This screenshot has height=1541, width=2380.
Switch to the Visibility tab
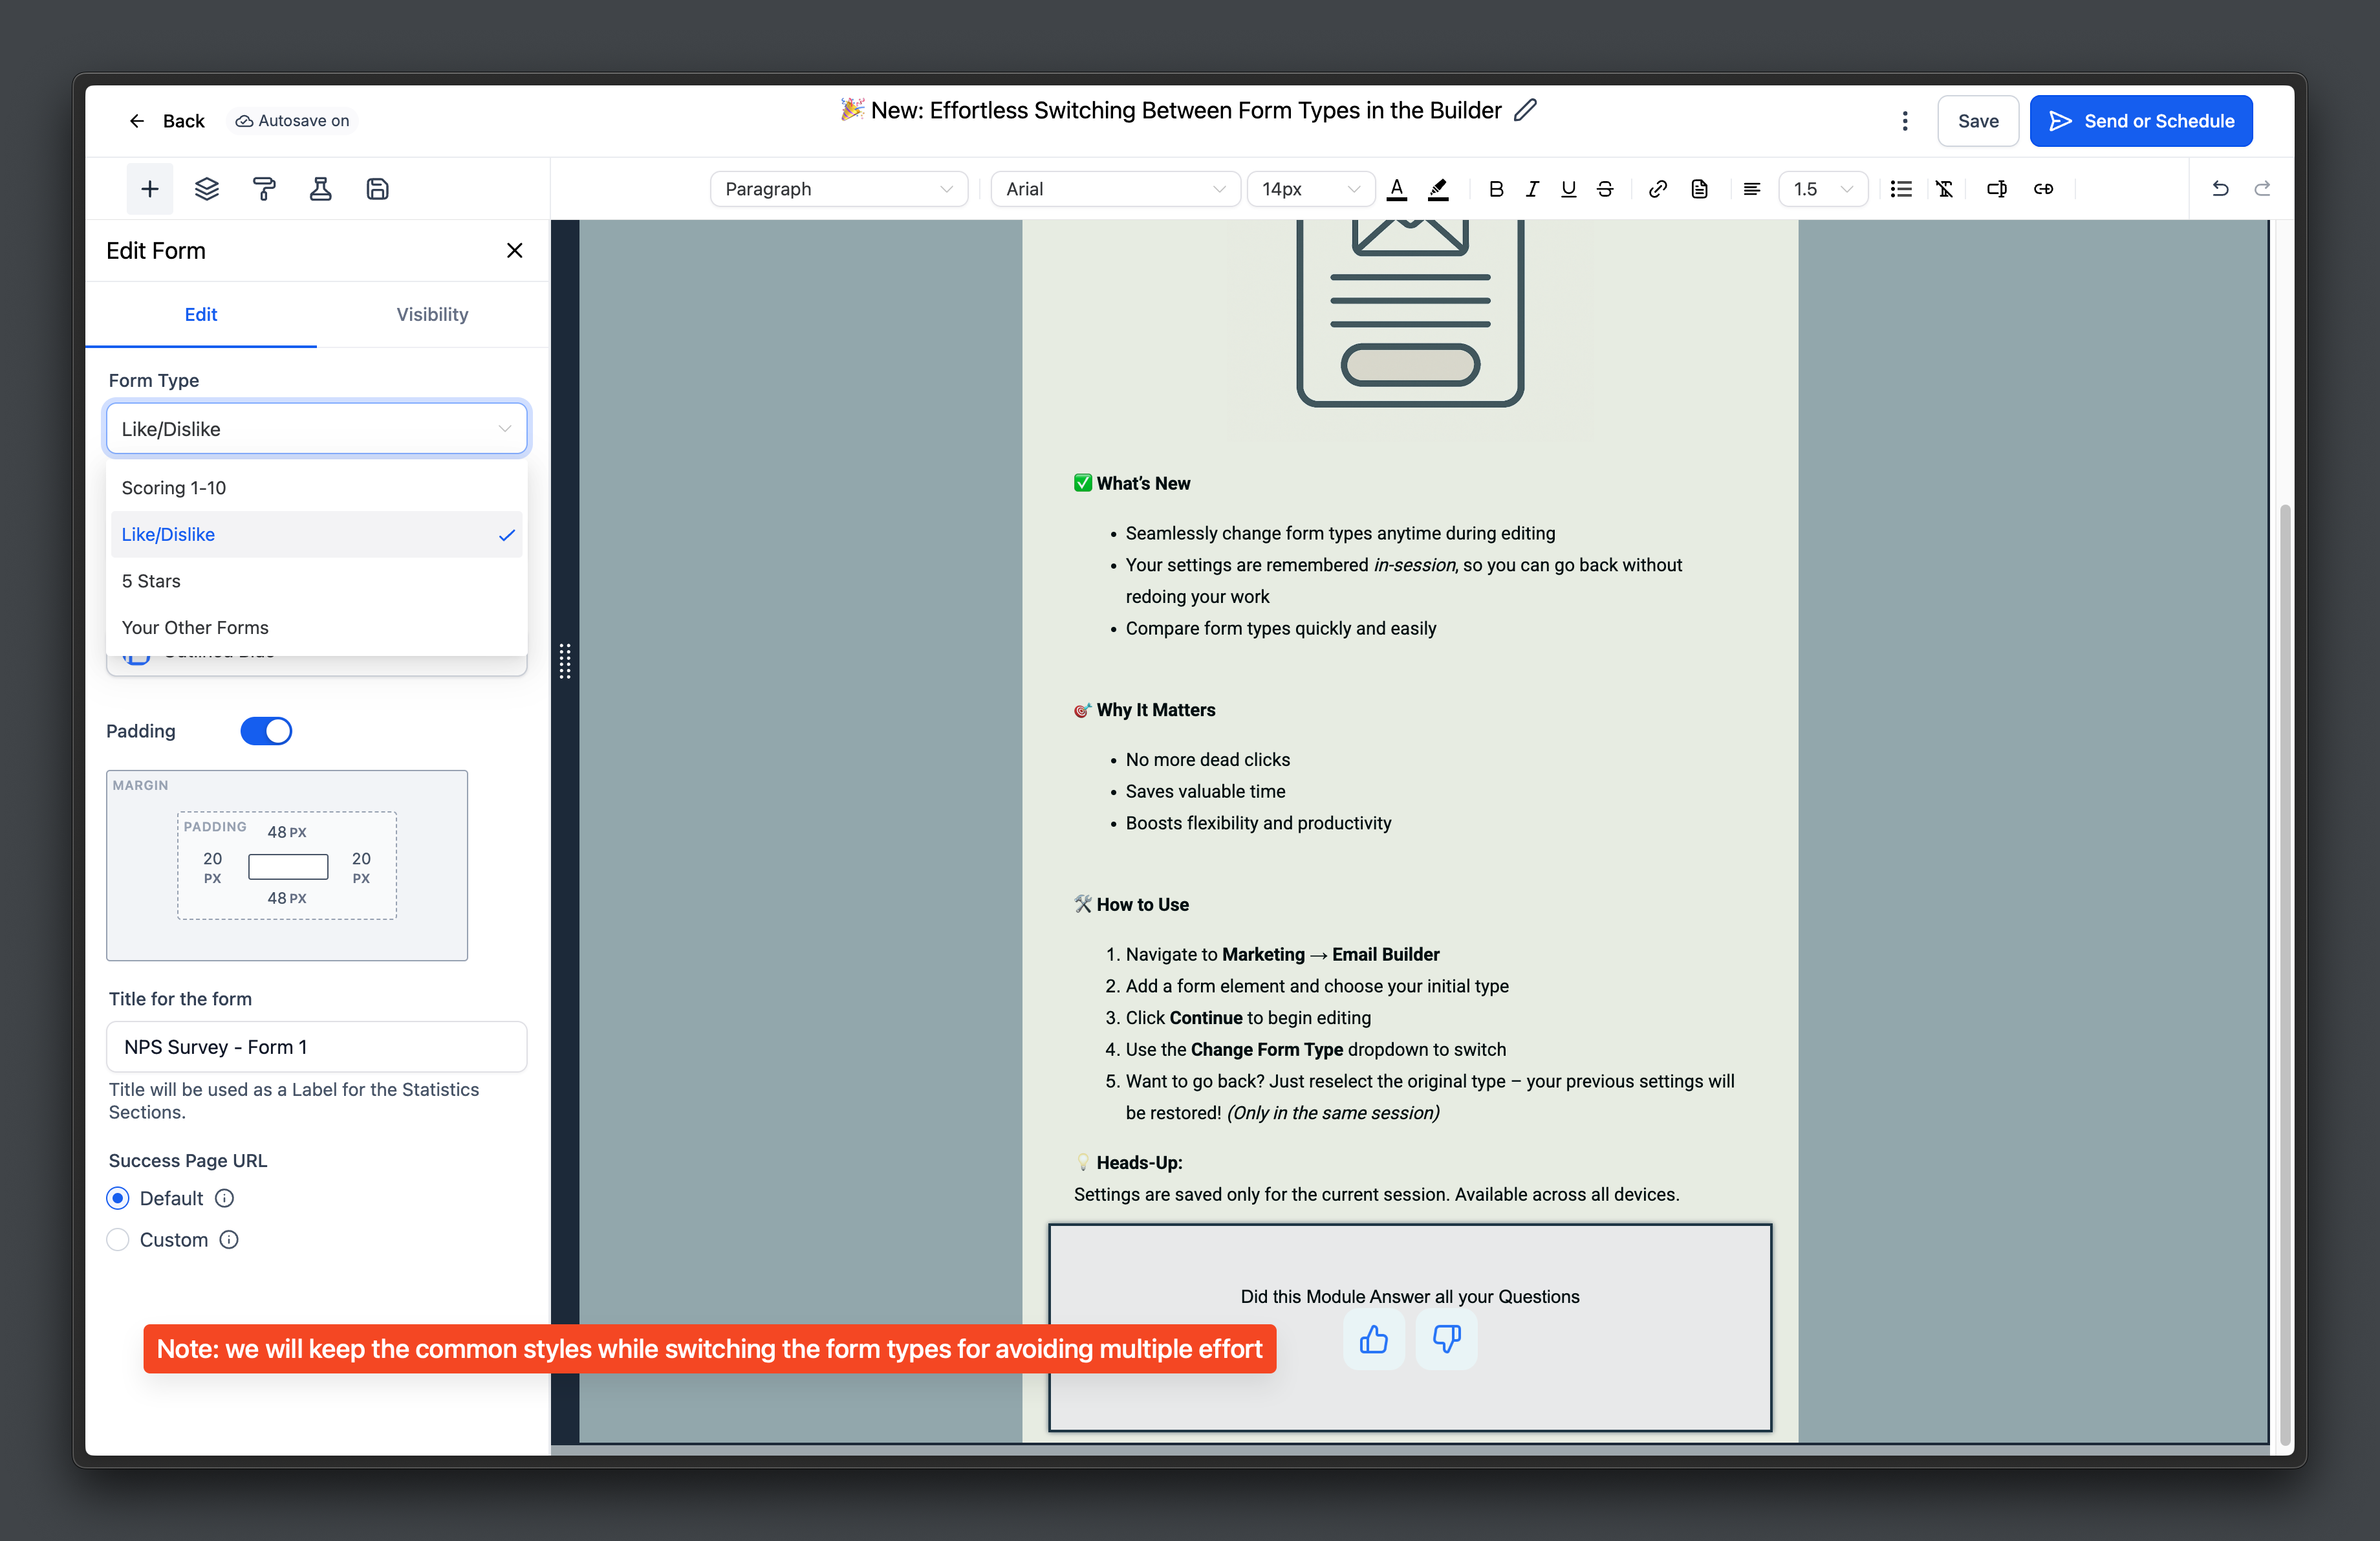[x=432, y=314]
